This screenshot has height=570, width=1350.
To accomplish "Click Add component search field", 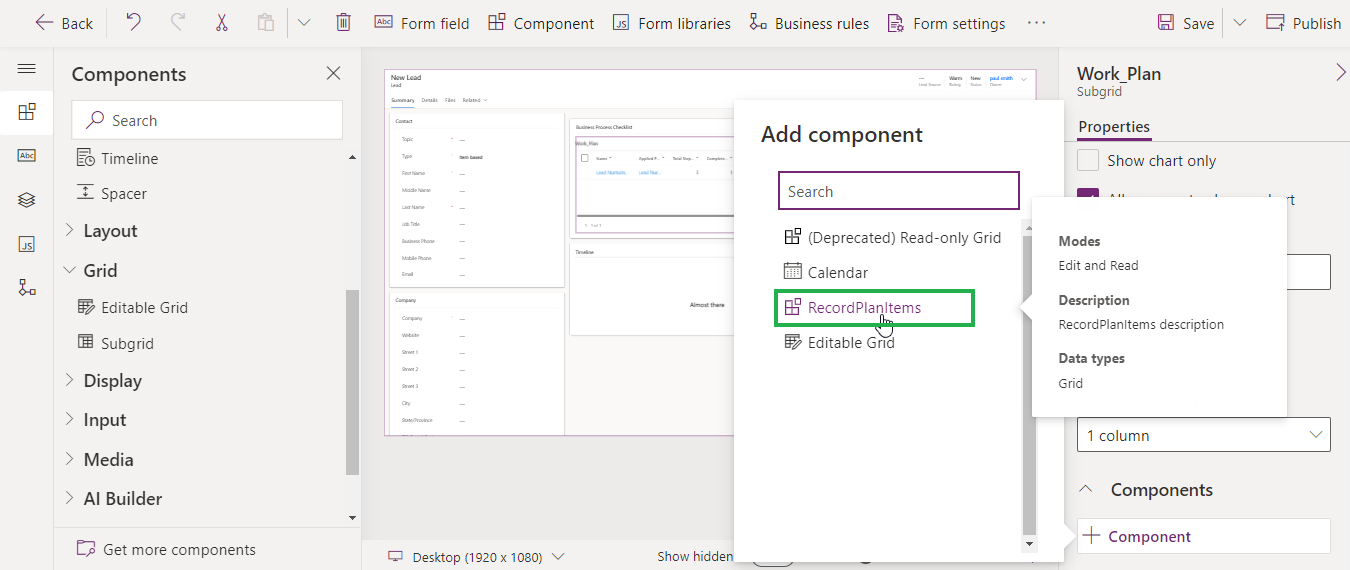I will pyautogui.click(x=898, y=191).
